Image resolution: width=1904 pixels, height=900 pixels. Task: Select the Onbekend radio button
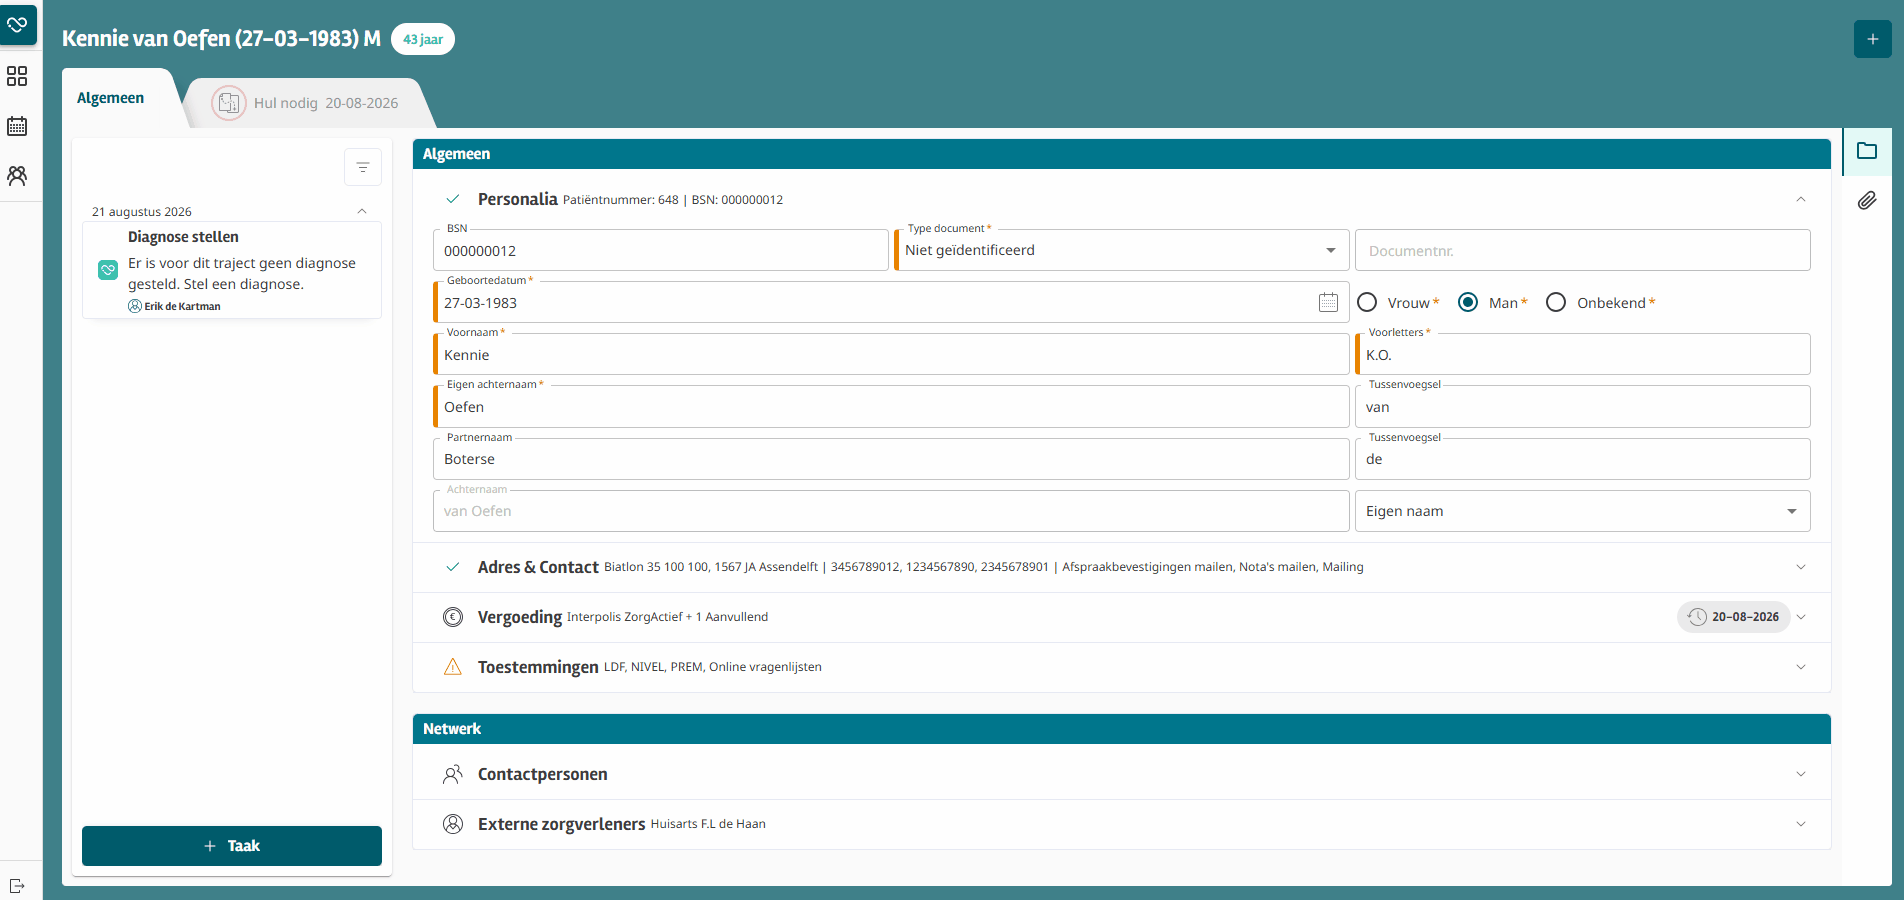(x=1556, y=302)
